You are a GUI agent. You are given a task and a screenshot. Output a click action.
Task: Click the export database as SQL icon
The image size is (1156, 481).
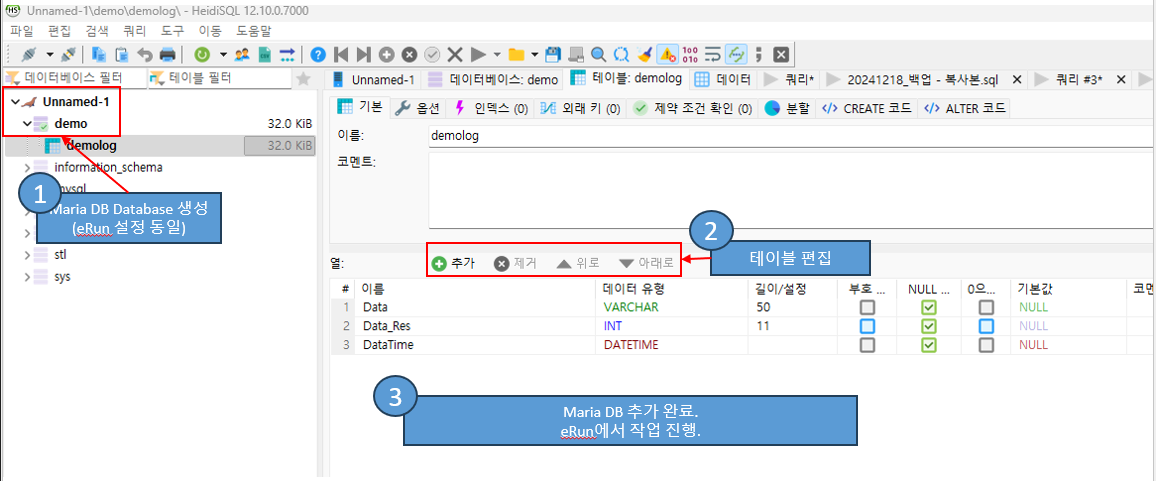click(x=288, y=54)
